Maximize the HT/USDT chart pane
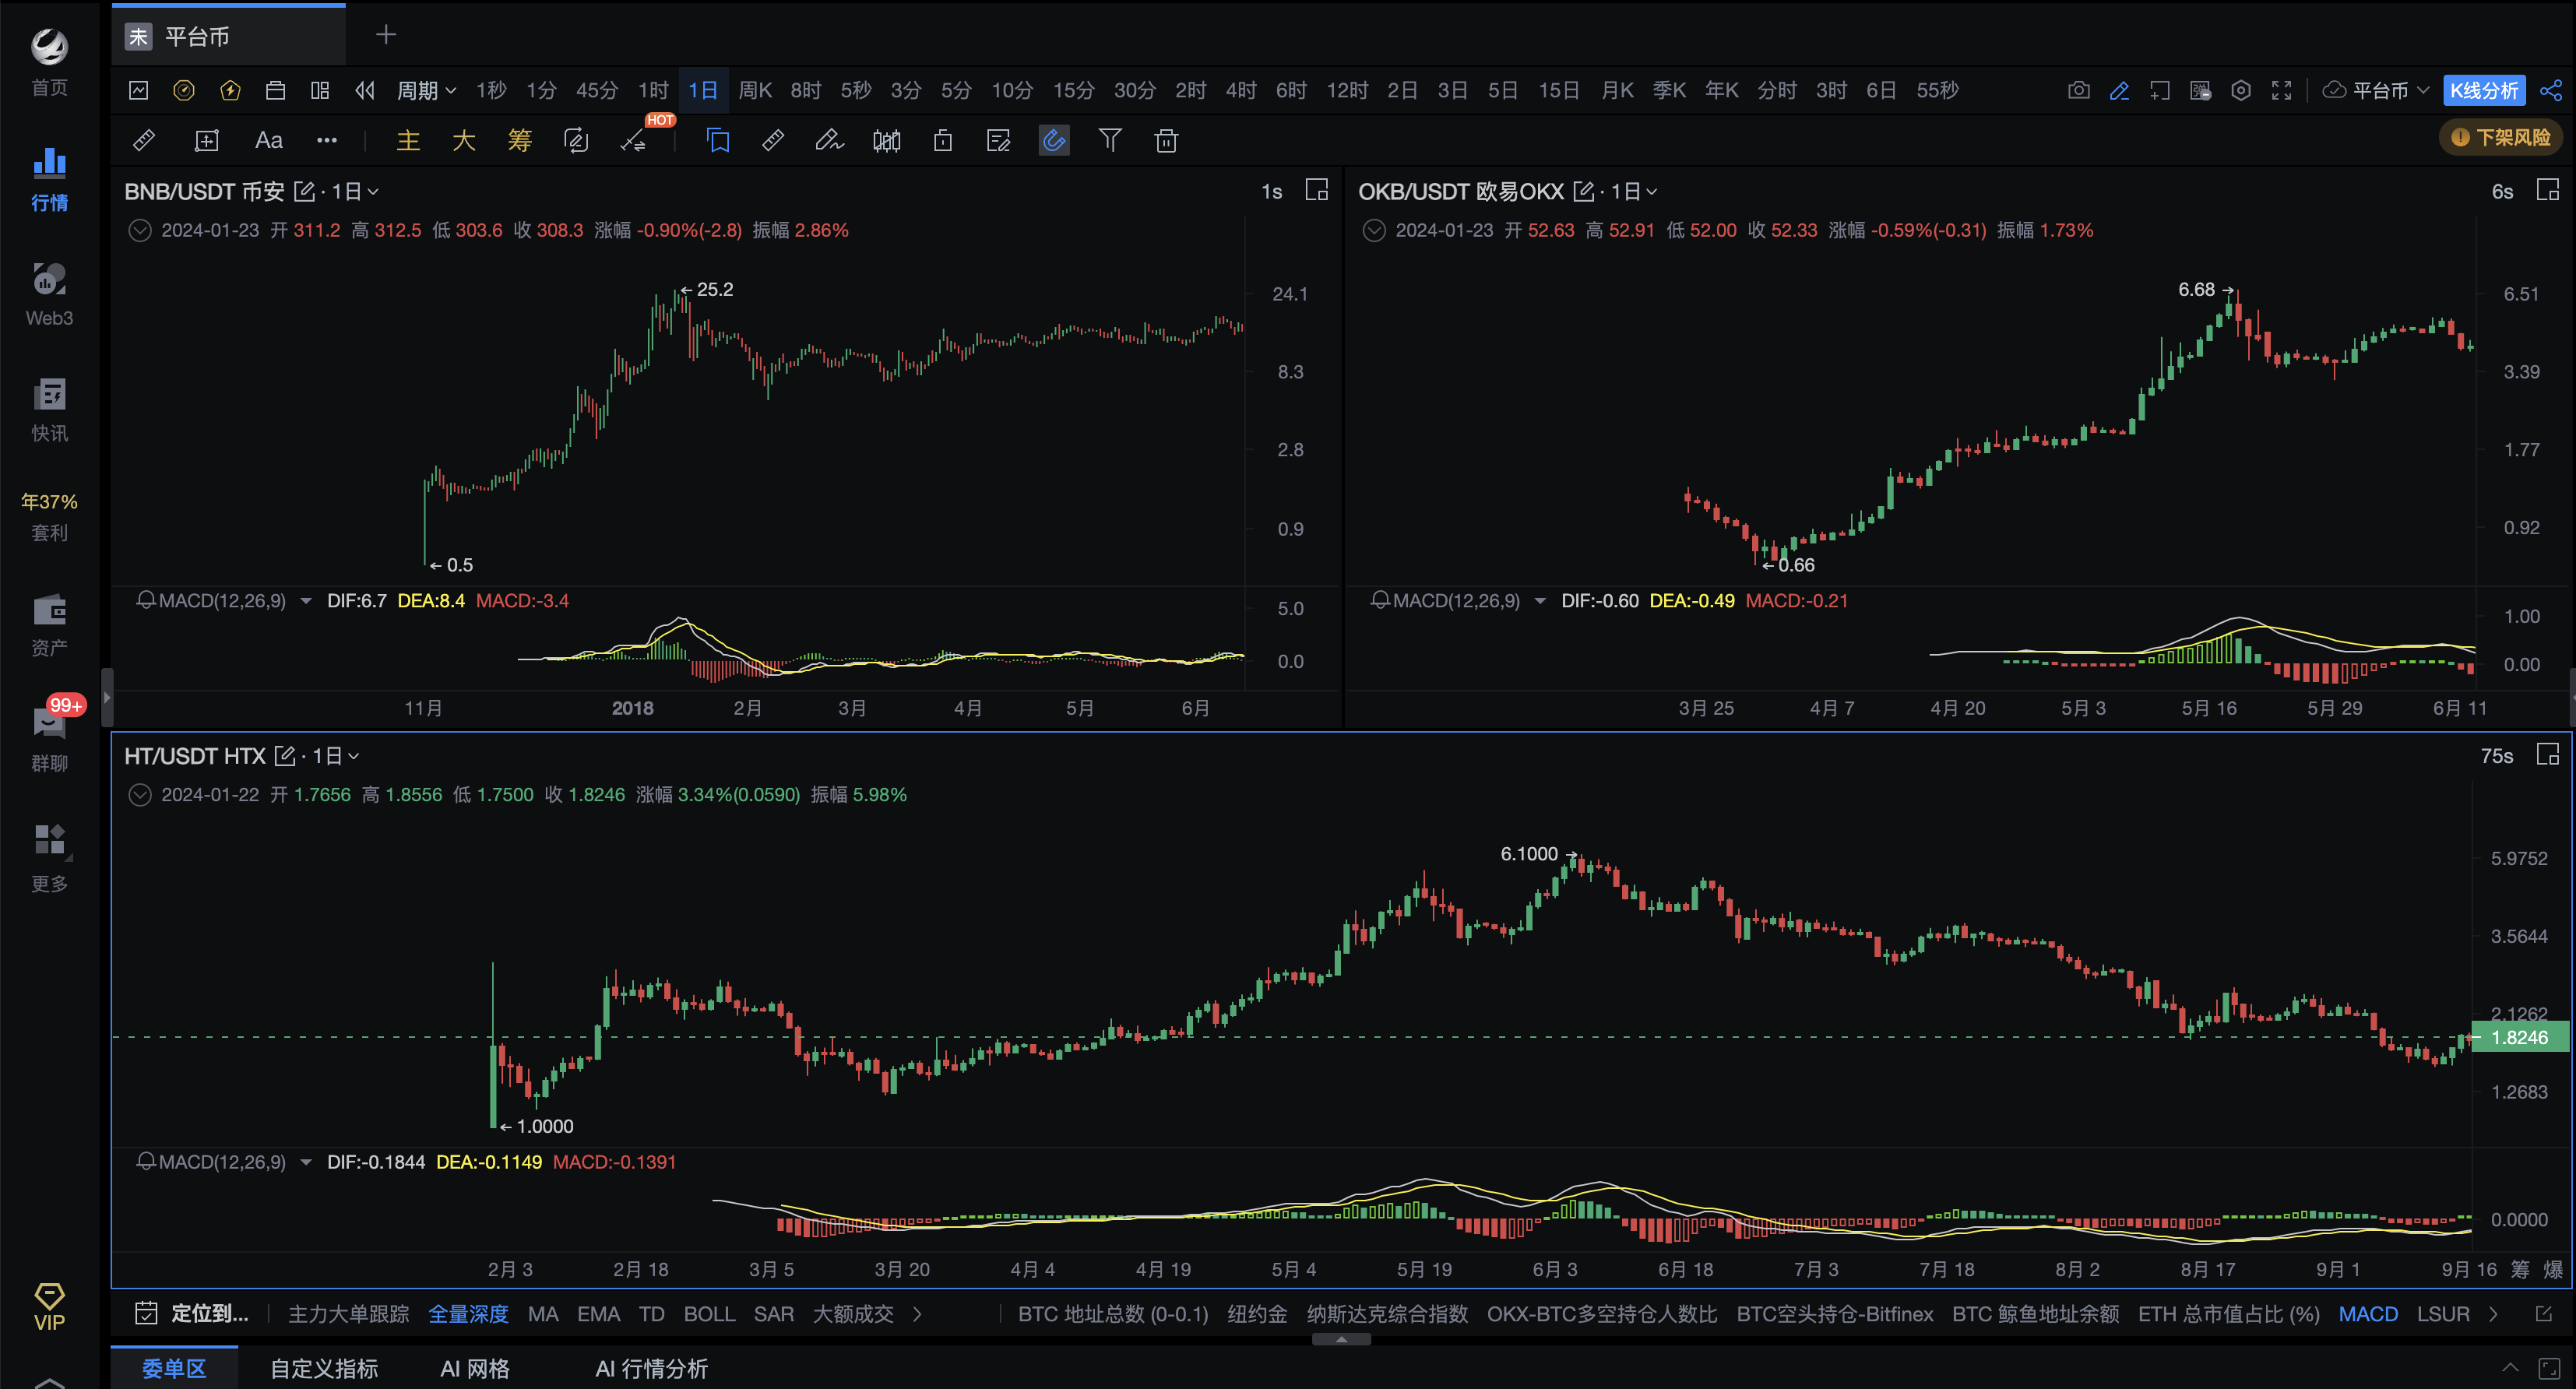This screenshot has height=1389, width=2576. pyautogui.click(x=2548, y=754)
